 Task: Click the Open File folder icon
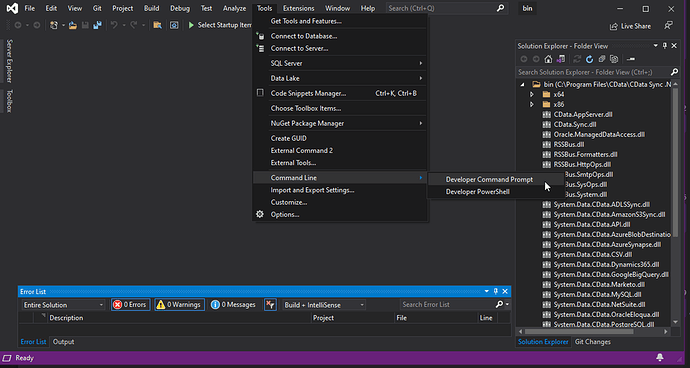click(x=73, y=26)
